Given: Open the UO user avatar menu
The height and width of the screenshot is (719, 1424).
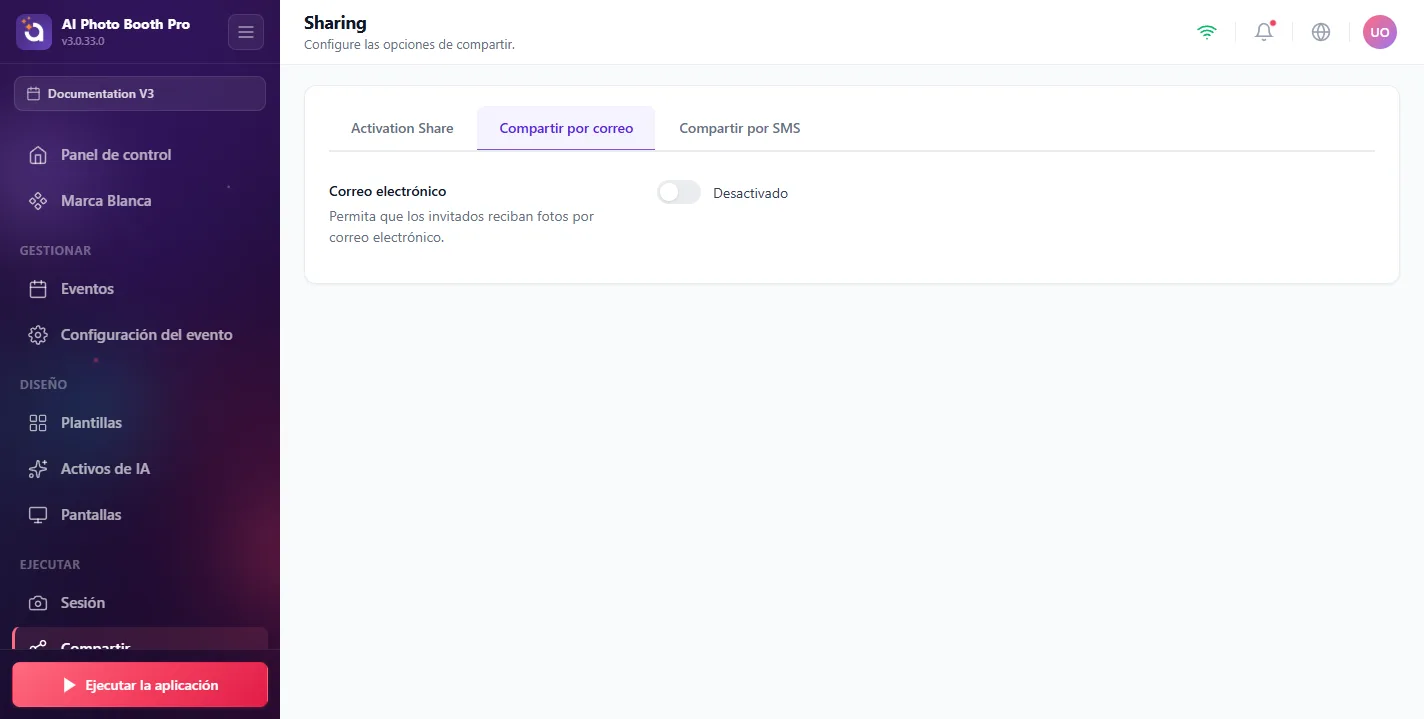Looking at the screenshot, I should click(1380, 32).
